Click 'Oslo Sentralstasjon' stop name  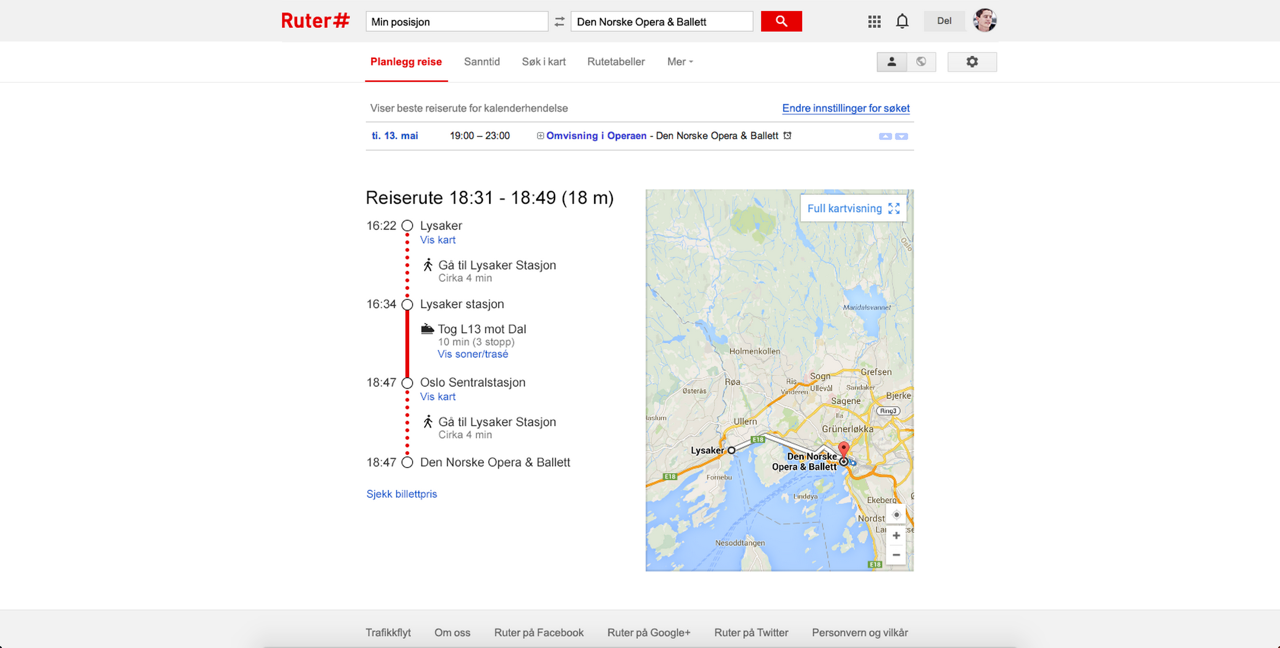(473, 382)
